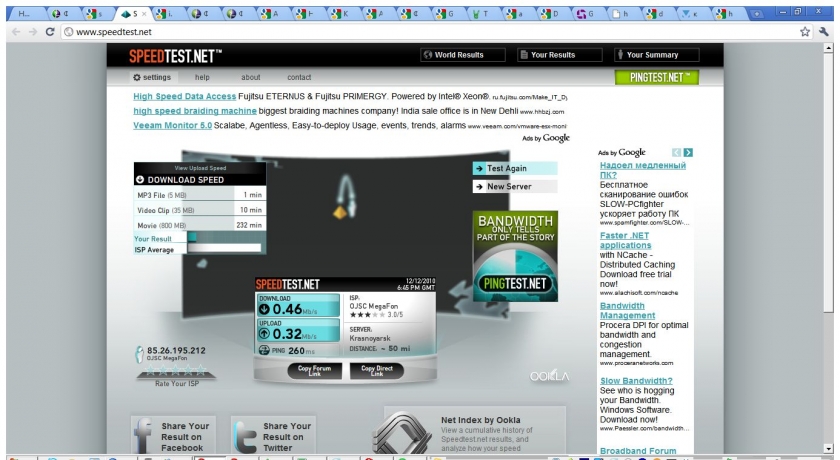Click the Ookla logo
840x460 pixels.
(x=549, y=376)
